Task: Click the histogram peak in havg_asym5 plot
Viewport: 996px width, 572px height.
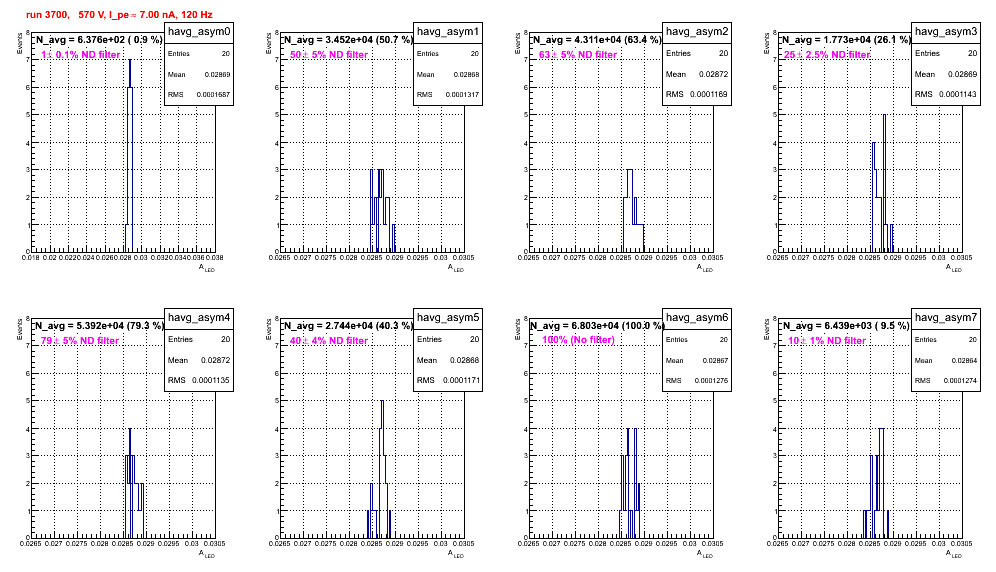Action: coord(382,402)
